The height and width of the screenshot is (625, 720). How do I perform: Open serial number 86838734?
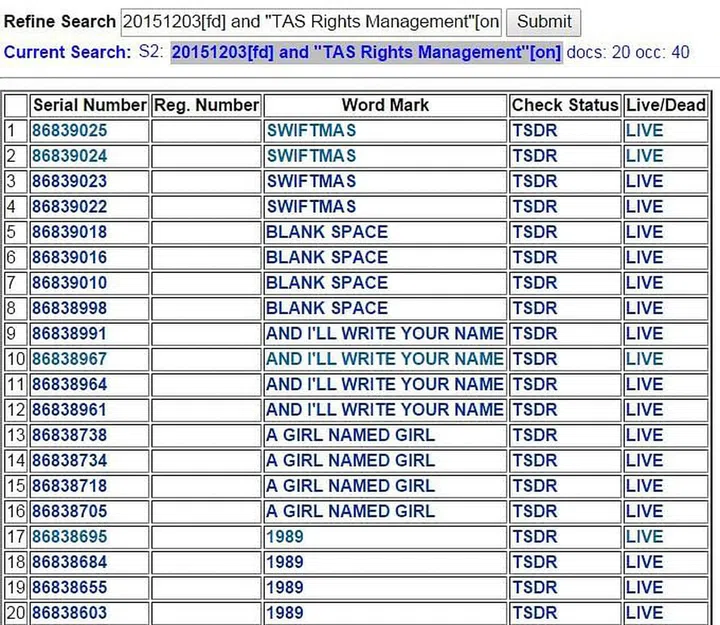tap(69, 461)
